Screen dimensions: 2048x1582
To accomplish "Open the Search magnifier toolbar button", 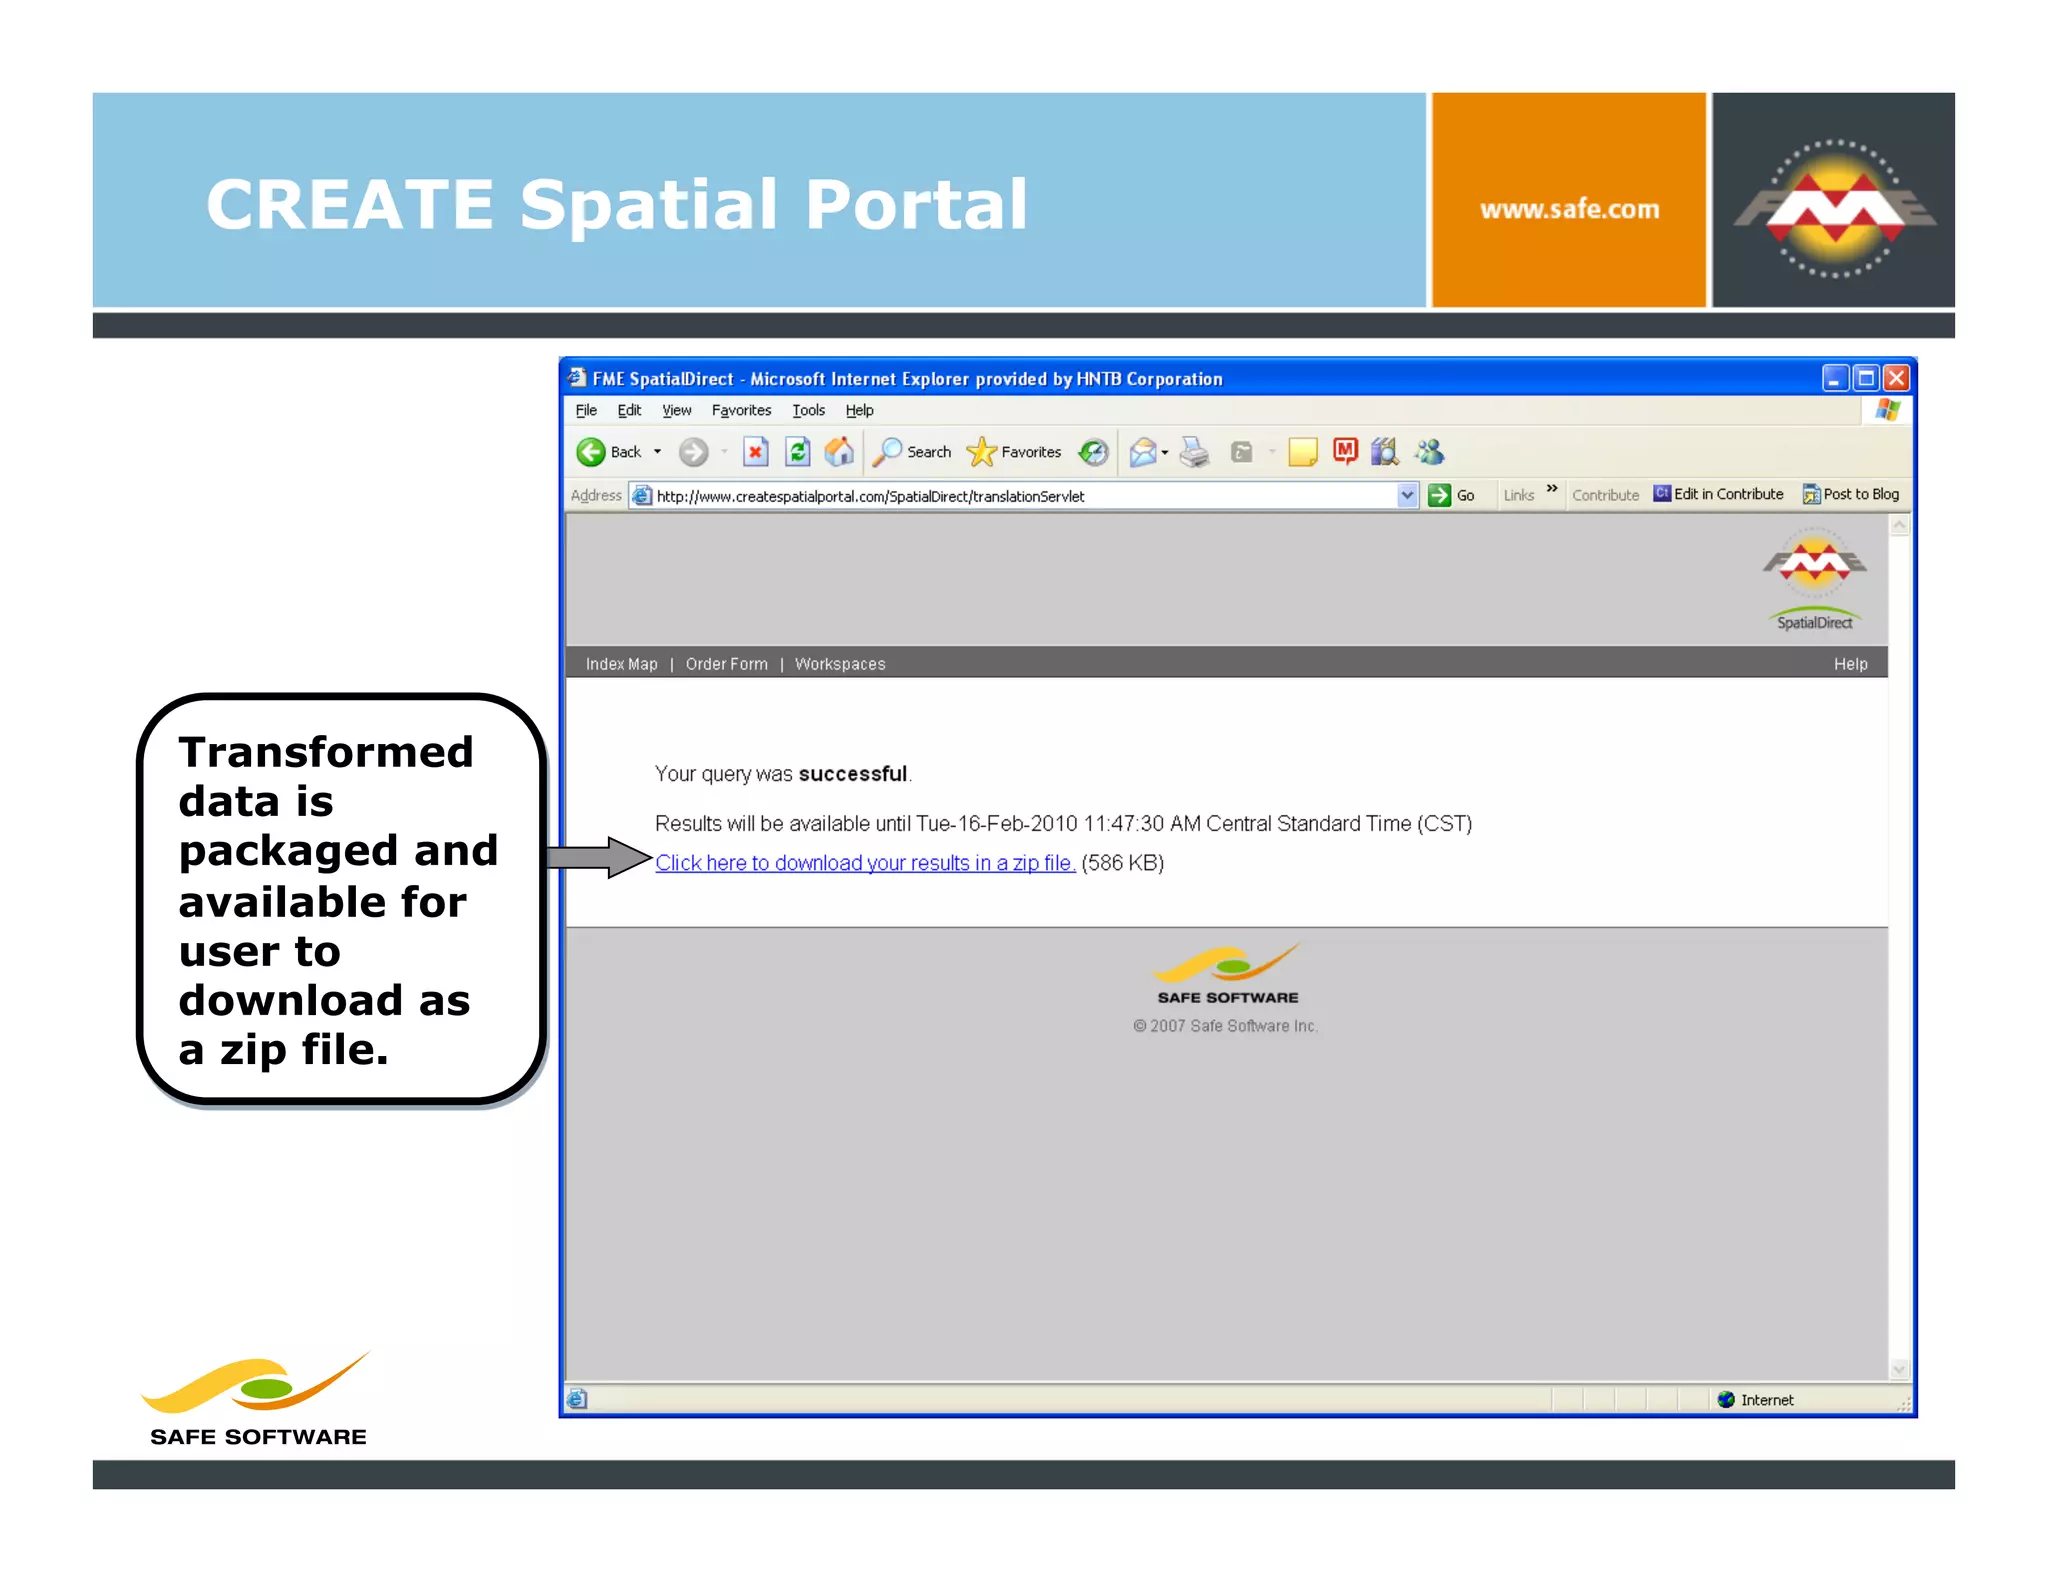I will coord(912,452).
